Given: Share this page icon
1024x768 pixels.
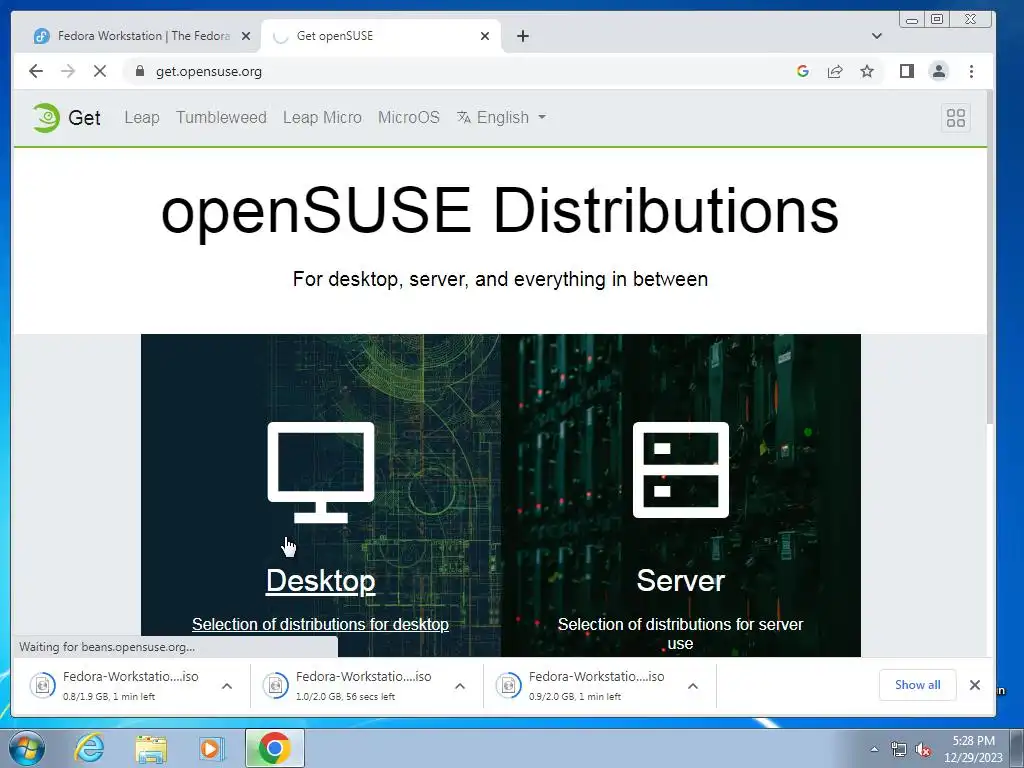Looking at the screenshot, I should tap(835, 71).
